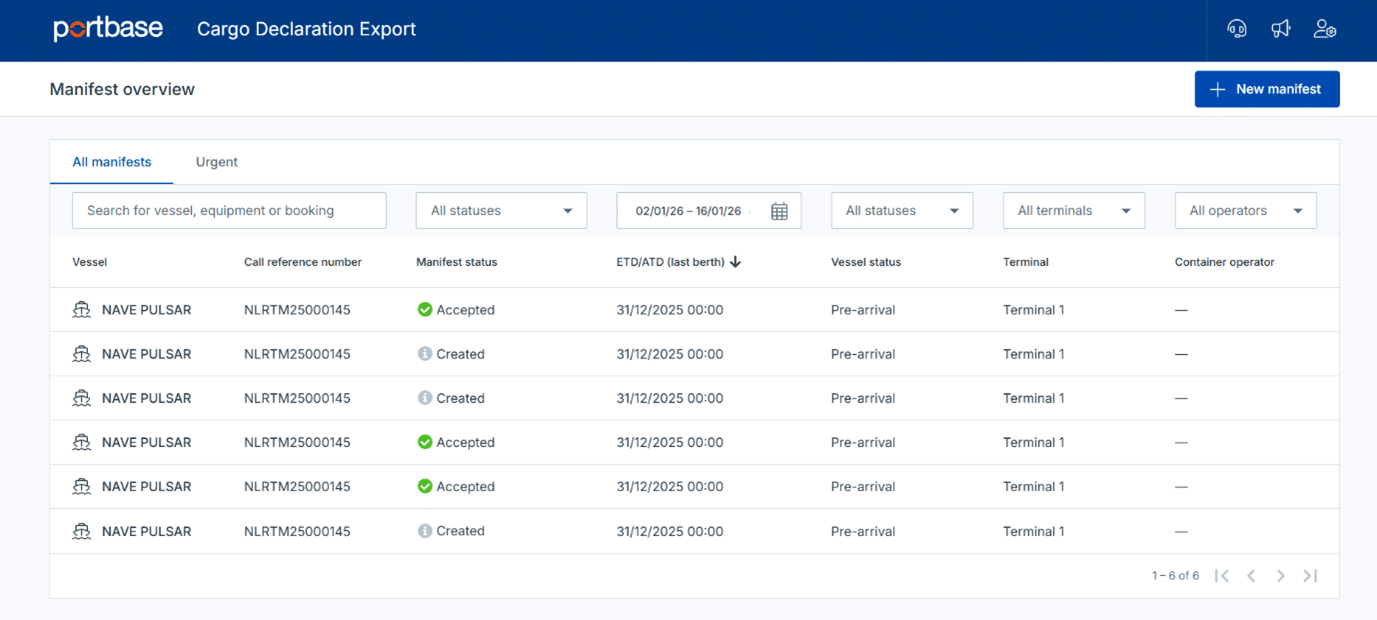Expand the manifest All statuses dropdown
This screenshot has width=1377, height=620.
coord(501,211)
